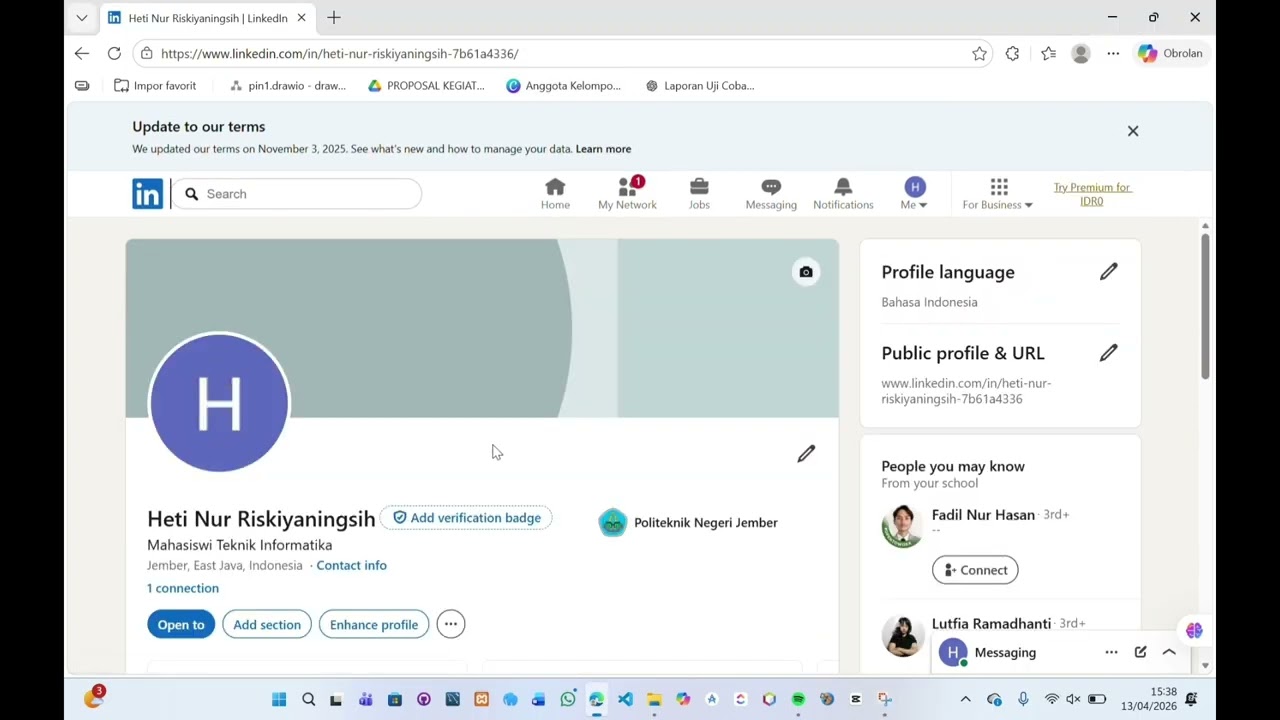The image size is (1280, 720).
Task: Click the Add section button
Action: click(x=267, y=624)
